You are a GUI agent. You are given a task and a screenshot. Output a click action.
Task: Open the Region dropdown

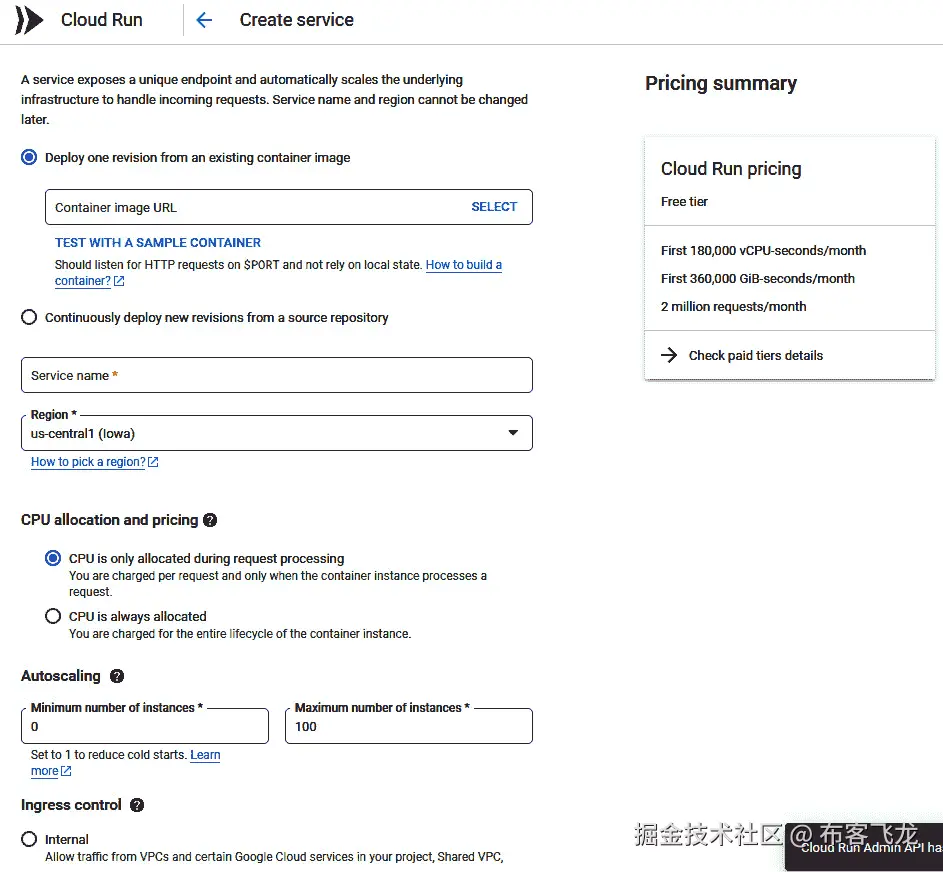(513, 432)
